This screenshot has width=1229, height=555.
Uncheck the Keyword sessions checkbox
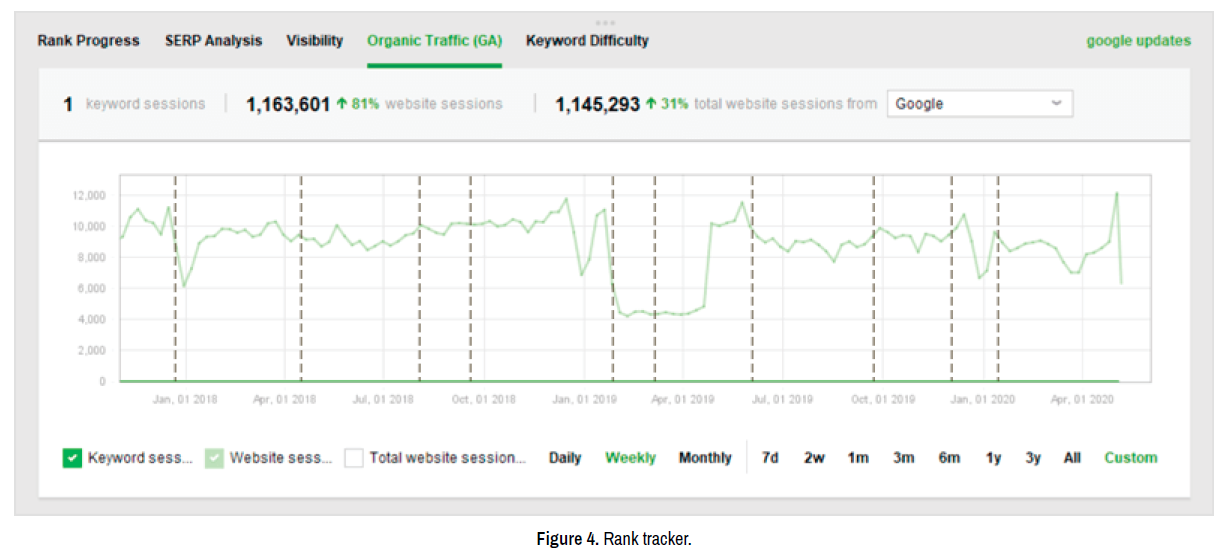click(72, 458)
